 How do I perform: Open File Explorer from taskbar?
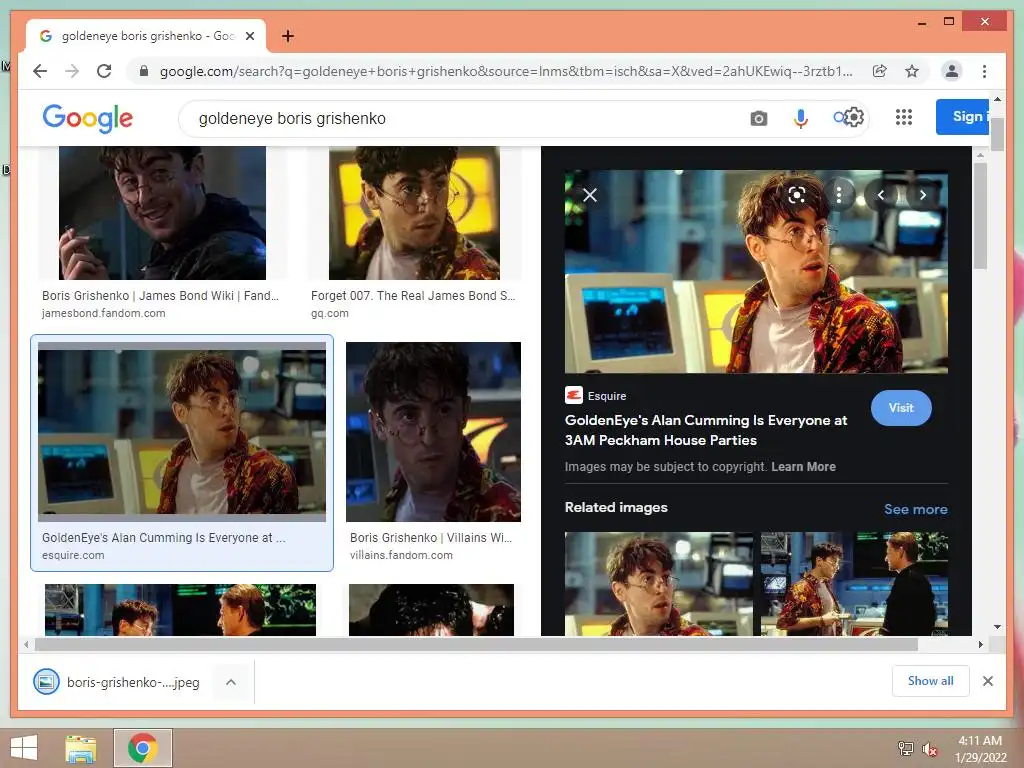(x=80, y=748)
